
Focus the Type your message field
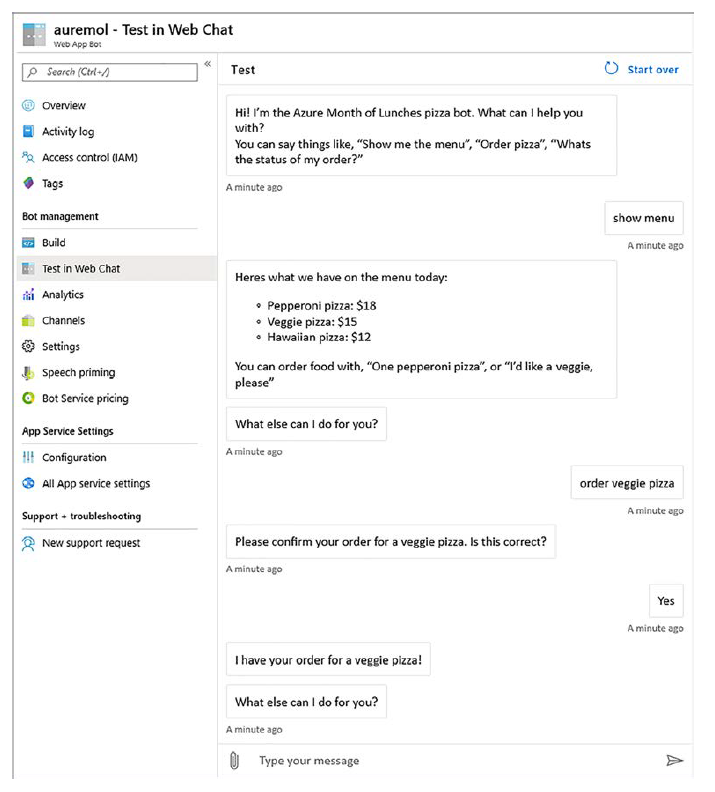pyautogui.click(x=450, y=761)
